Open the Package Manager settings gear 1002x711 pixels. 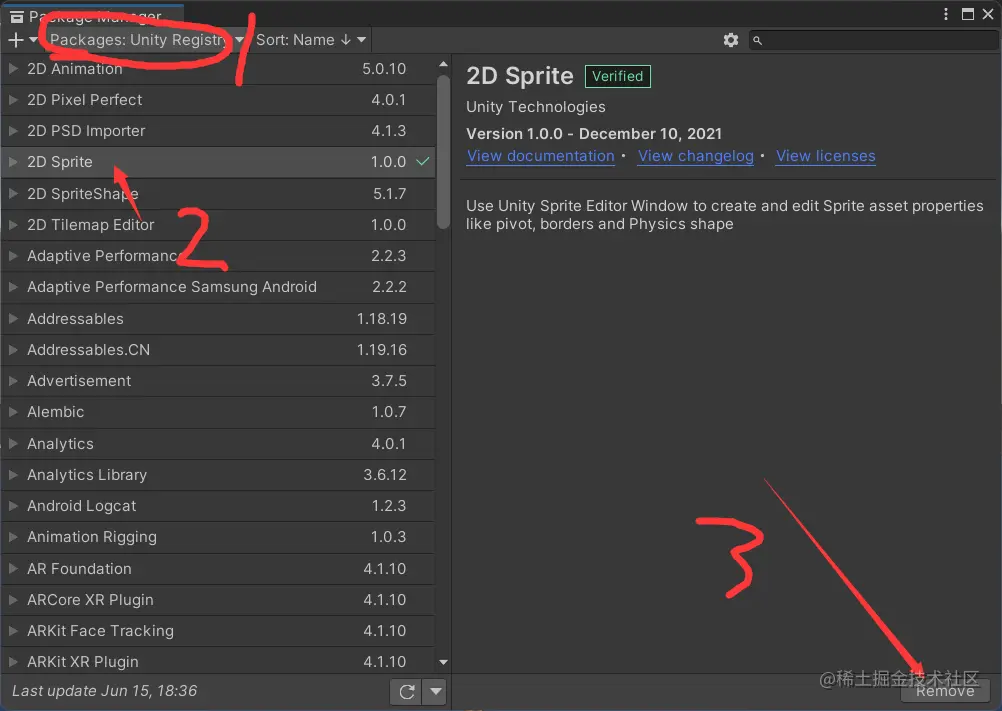(730, 40)
